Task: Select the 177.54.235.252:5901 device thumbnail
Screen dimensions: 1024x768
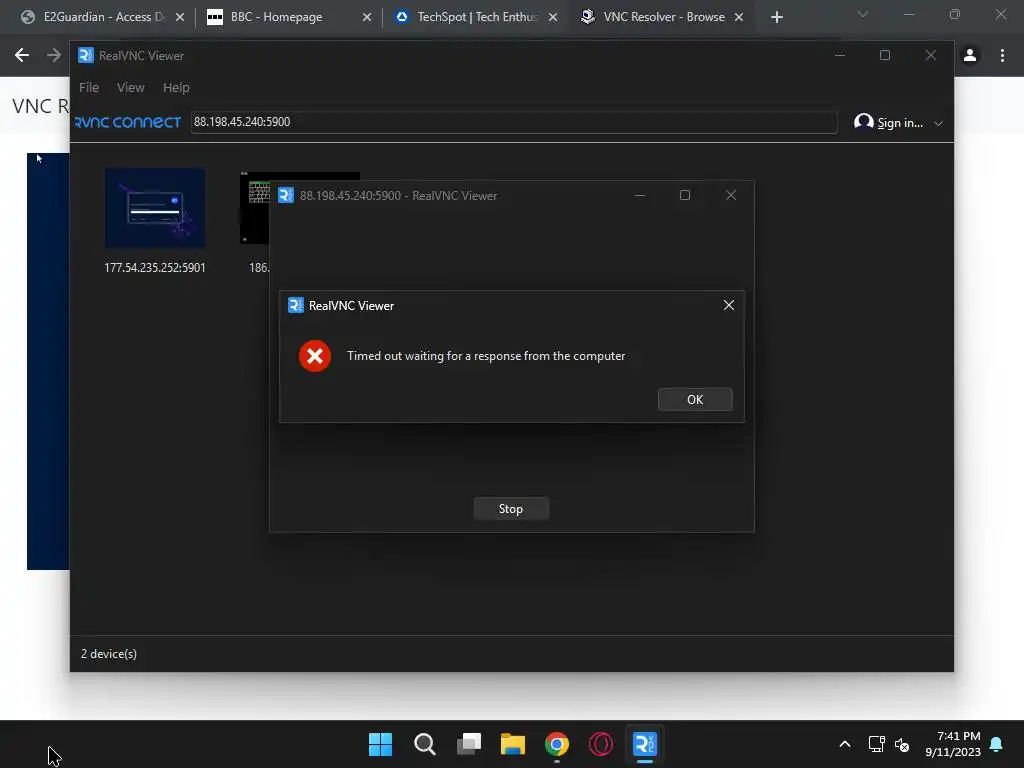Action: pos(155,208)
